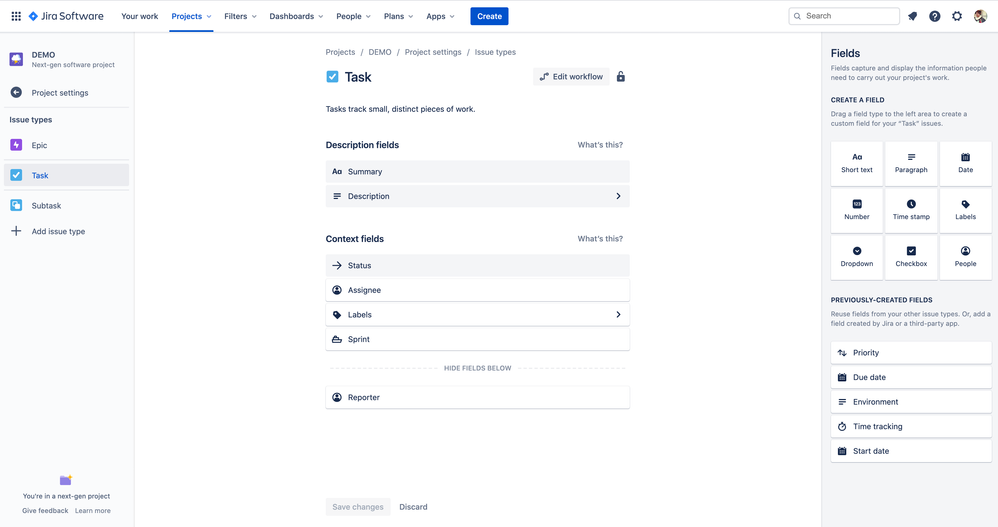Select the People field type
The width and height of the screenshot is (998, 527).
tap(966, 258)
